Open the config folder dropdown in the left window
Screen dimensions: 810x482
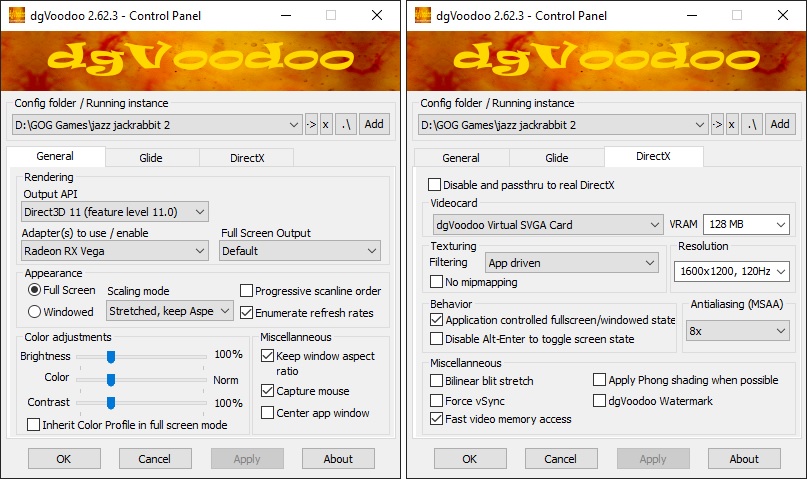157,125
